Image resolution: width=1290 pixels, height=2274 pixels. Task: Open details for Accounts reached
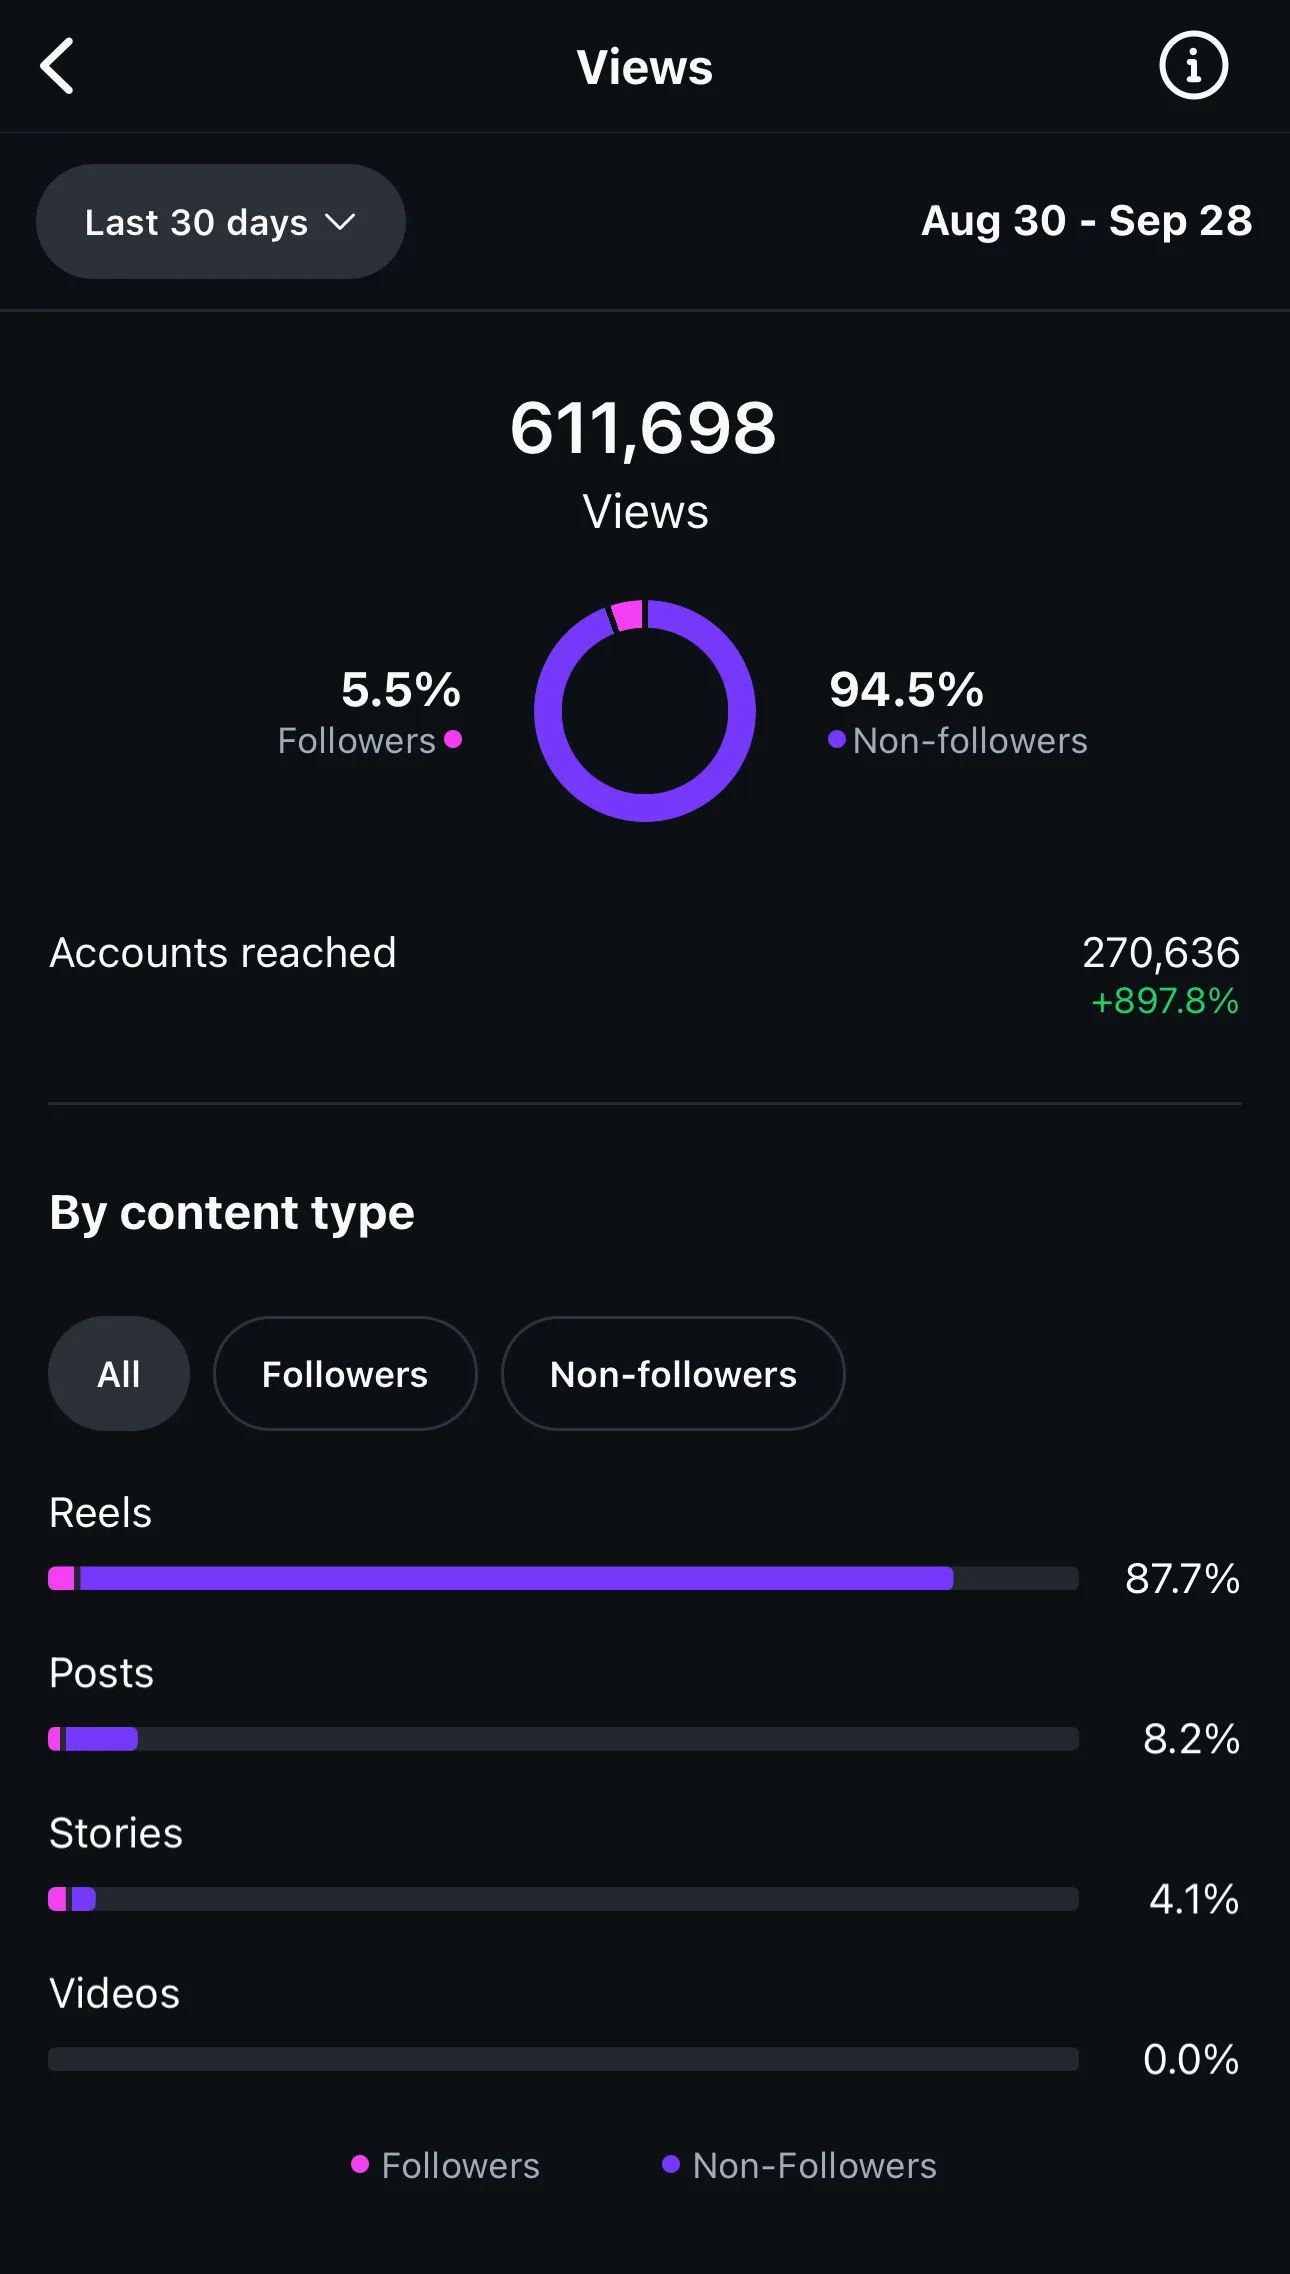pos(222,953)
